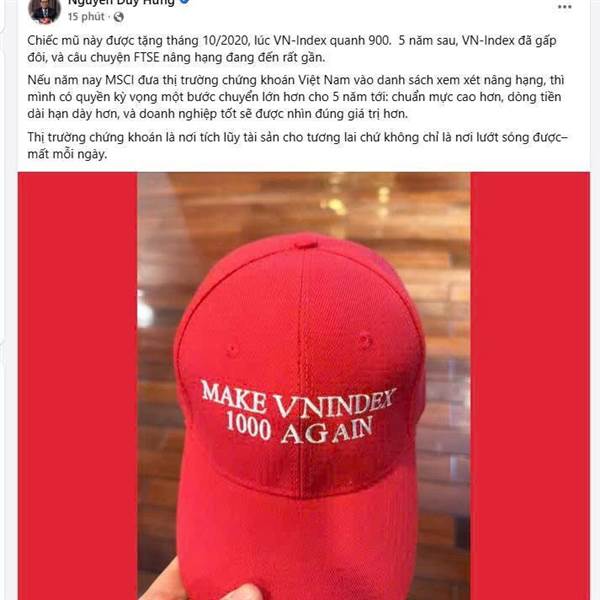Click "1000 AGAIN" text on the cap
Image resolution: width=600 pixels, height=600 pixels.
pyautogui.click(x=300, y=428)
